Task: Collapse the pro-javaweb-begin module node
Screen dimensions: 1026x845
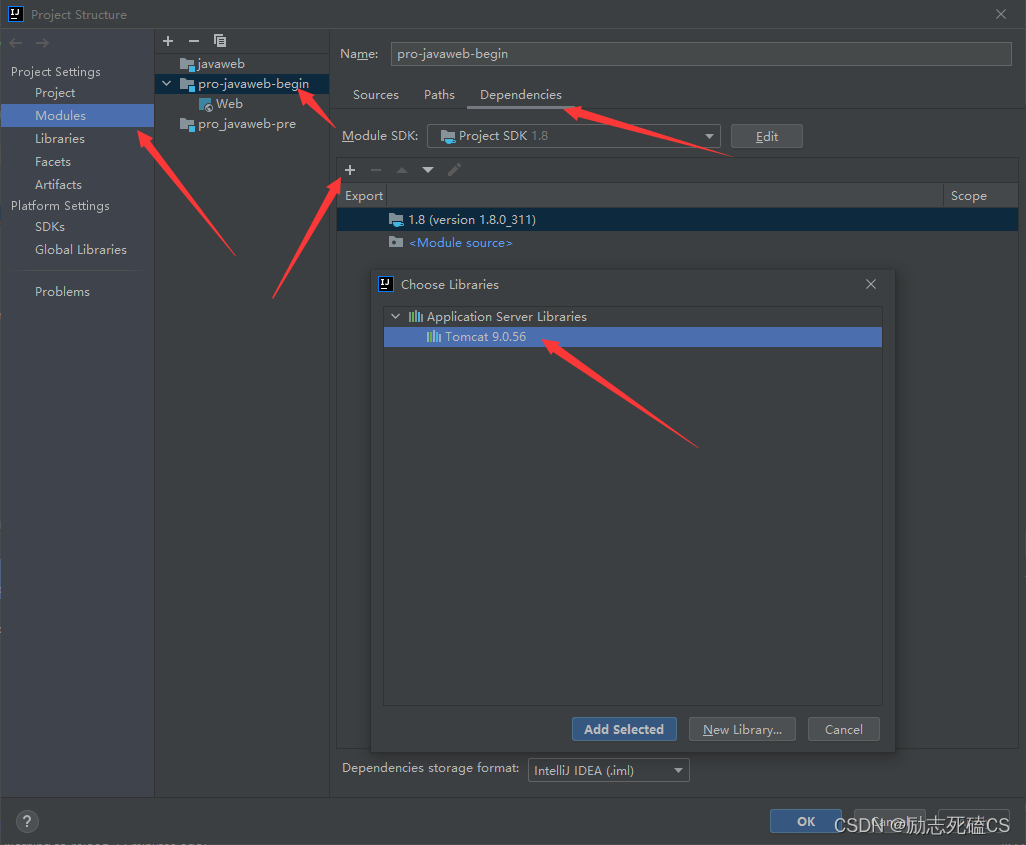Action: [x=167, y=84]
